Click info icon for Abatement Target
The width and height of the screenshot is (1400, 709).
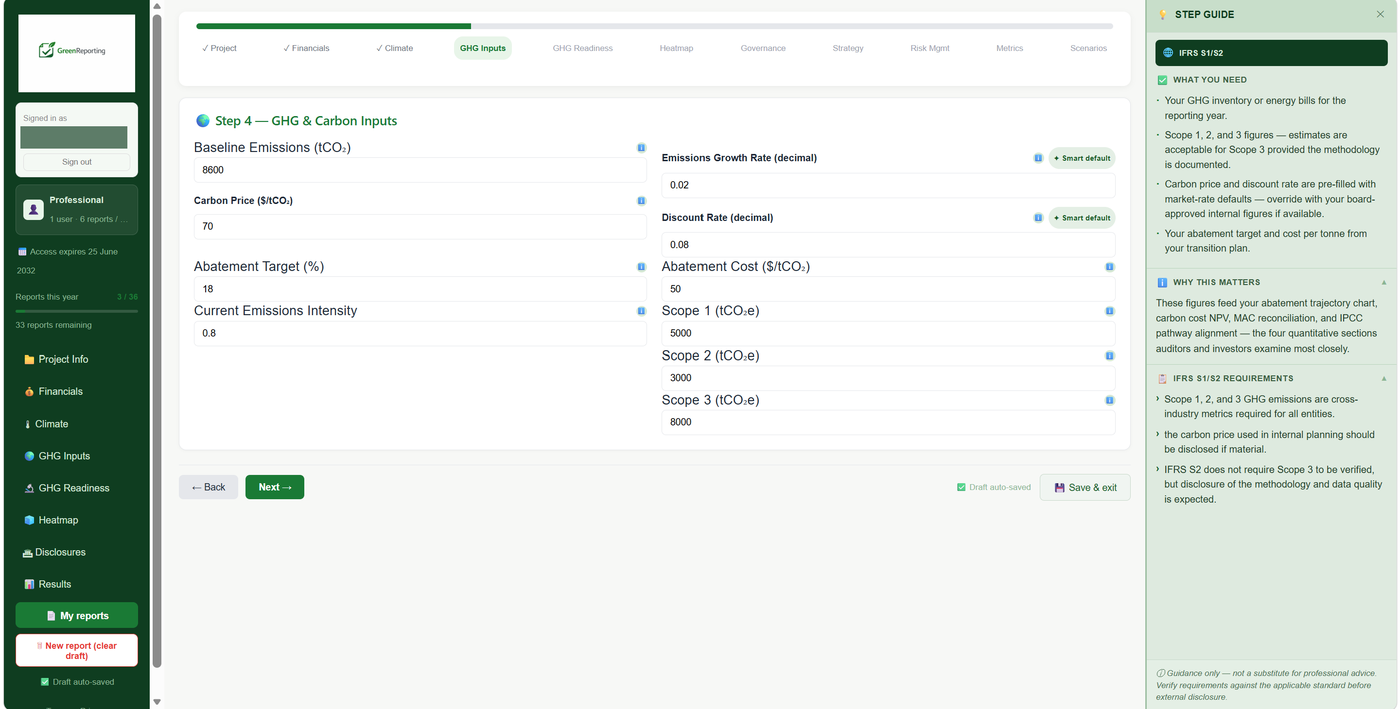coord(641,267)
